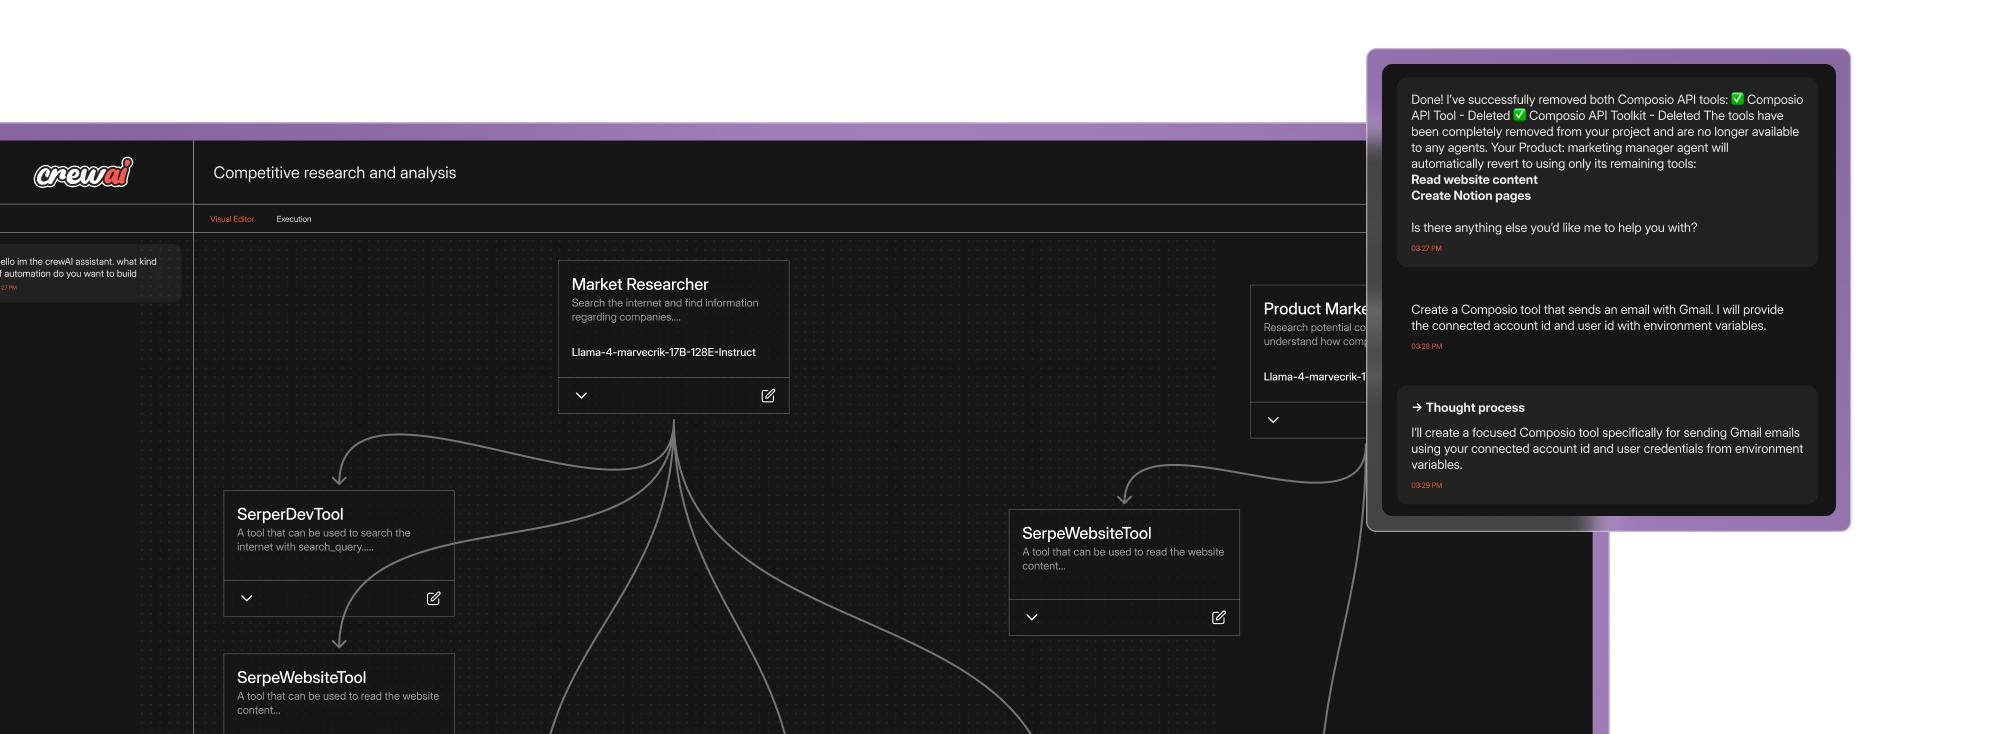Click the 03:27 PM timestamp in chat
The height and width of the screenshot is (734, 1990).
pos(1426,248)
